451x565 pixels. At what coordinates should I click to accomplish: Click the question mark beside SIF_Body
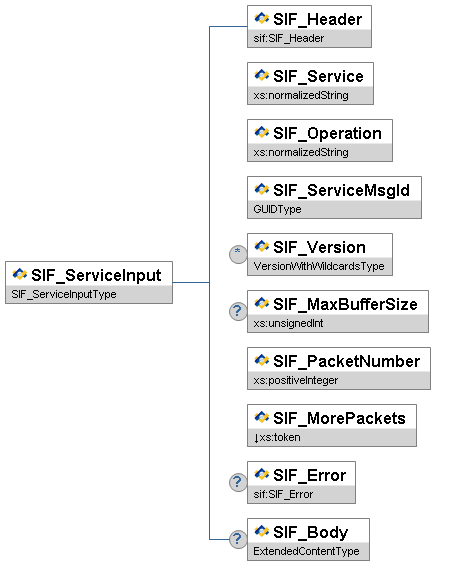click(x=238, y=539)
